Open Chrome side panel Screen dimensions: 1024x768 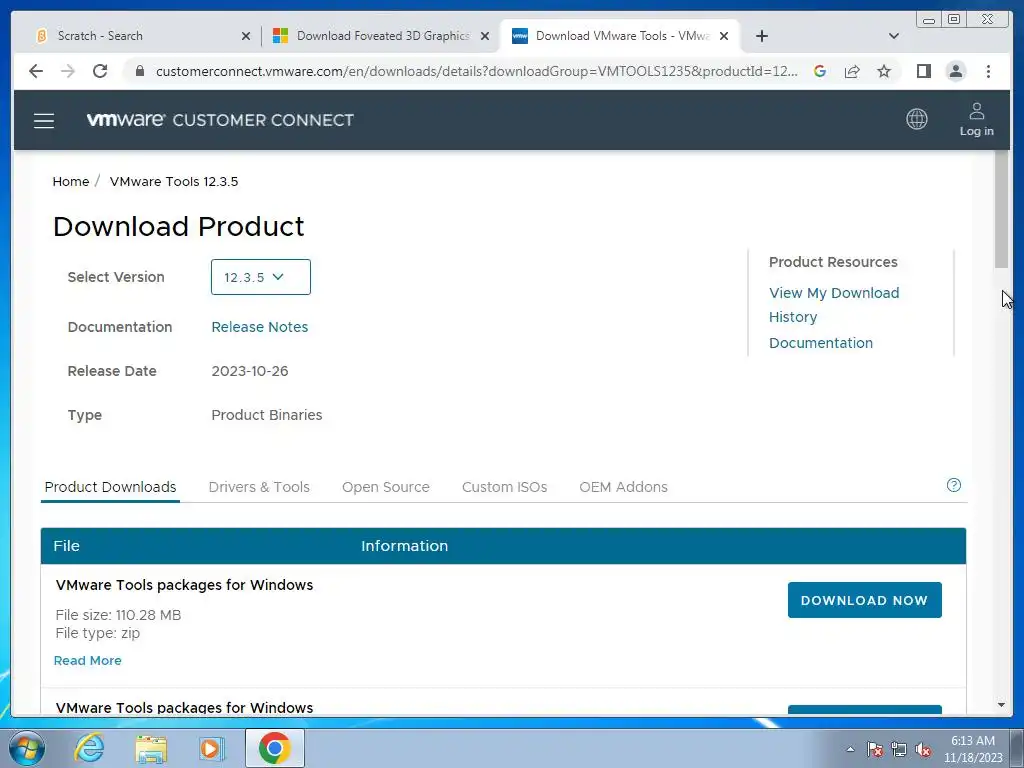coord(923,71)
